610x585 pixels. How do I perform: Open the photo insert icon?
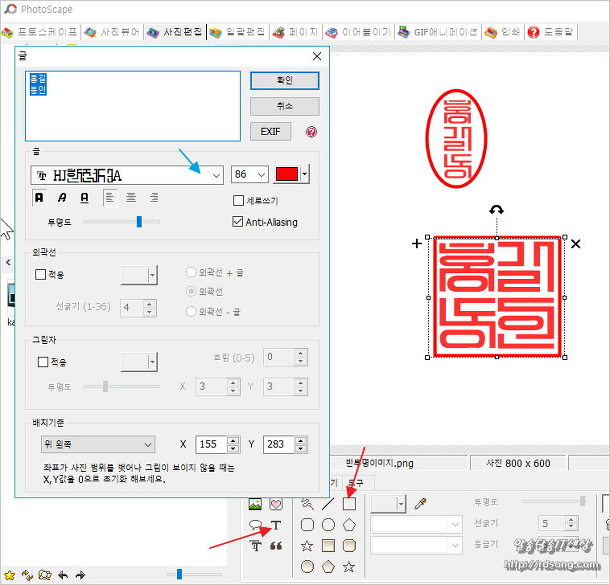click(254, 504)
